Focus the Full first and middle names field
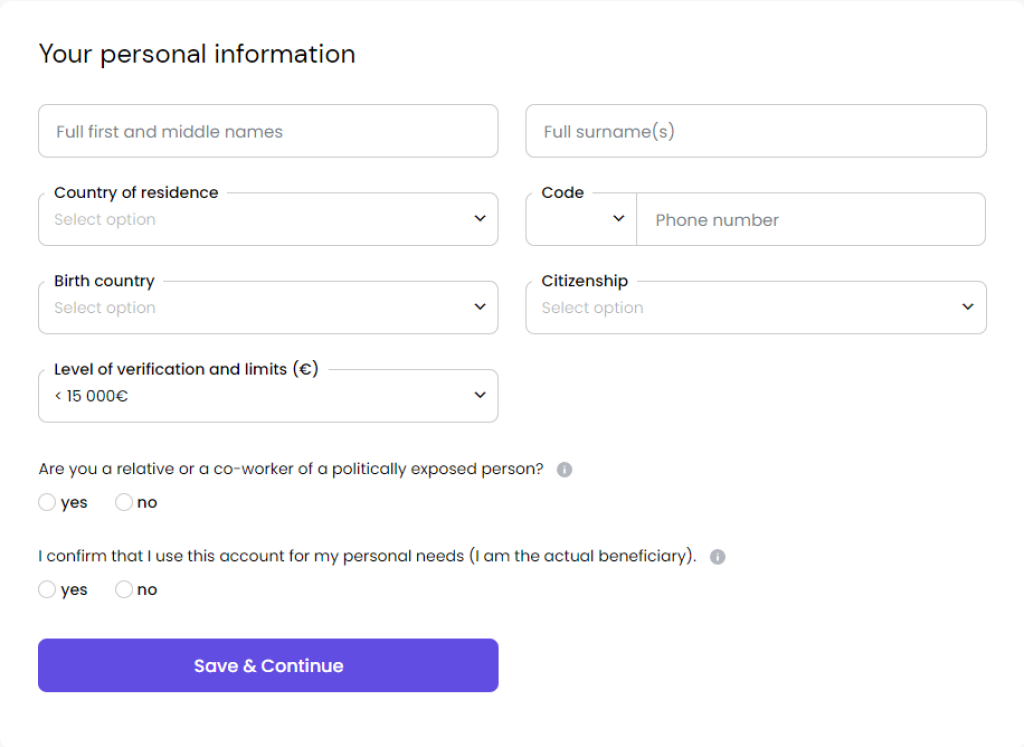The height and width of the screenshot is (747, 1024). click(268, 131)
